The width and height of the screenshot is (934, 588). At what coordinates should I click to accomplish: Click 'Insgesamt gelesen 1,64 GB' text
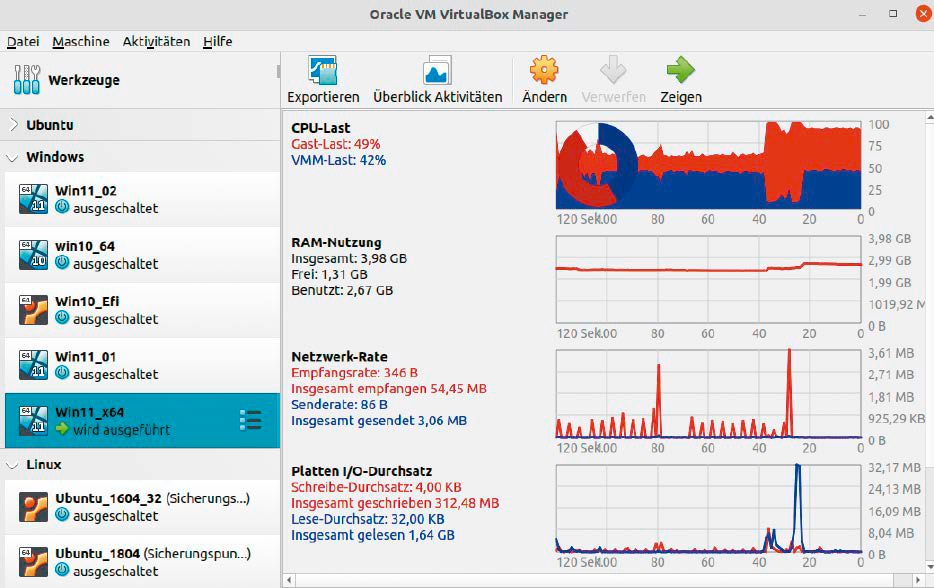(x=373, y=536)
